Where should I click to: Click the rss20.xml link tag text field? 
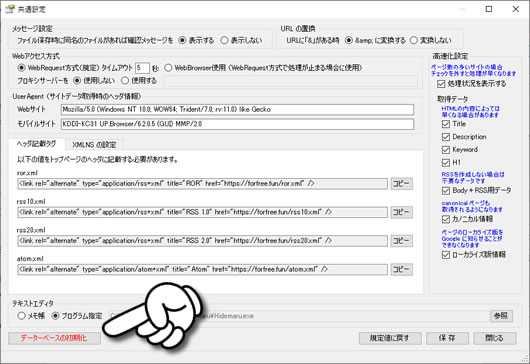(202, 241)
